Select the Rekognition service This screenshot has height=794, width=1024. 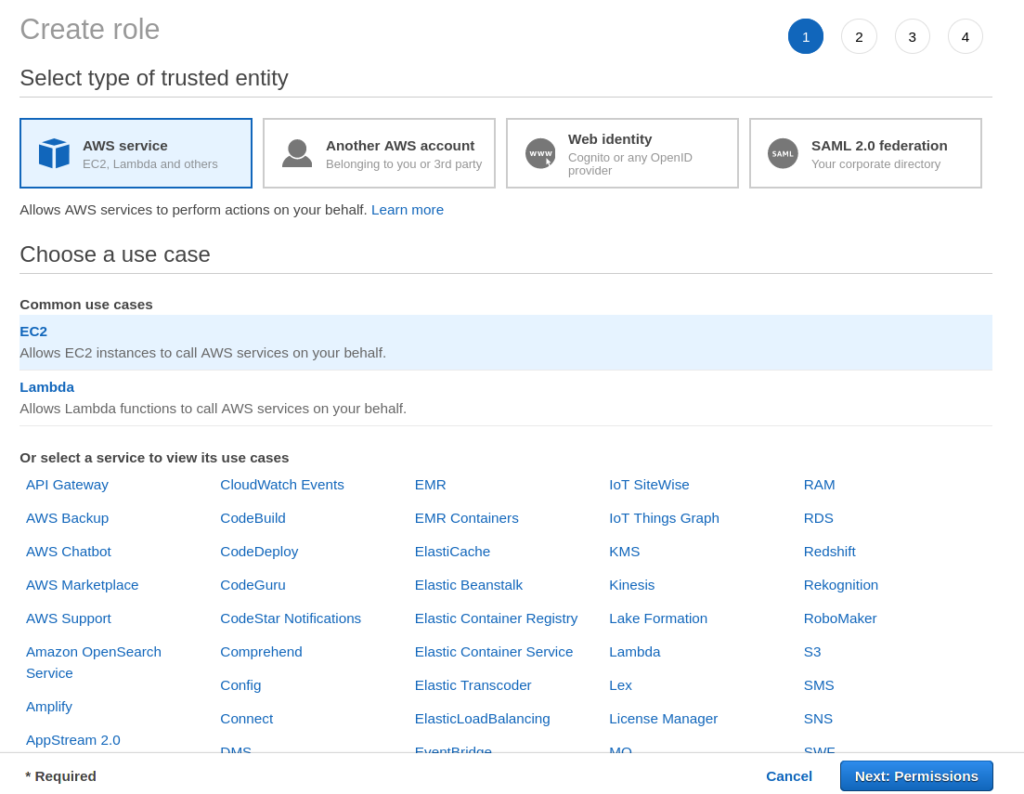tap(840, 585)
